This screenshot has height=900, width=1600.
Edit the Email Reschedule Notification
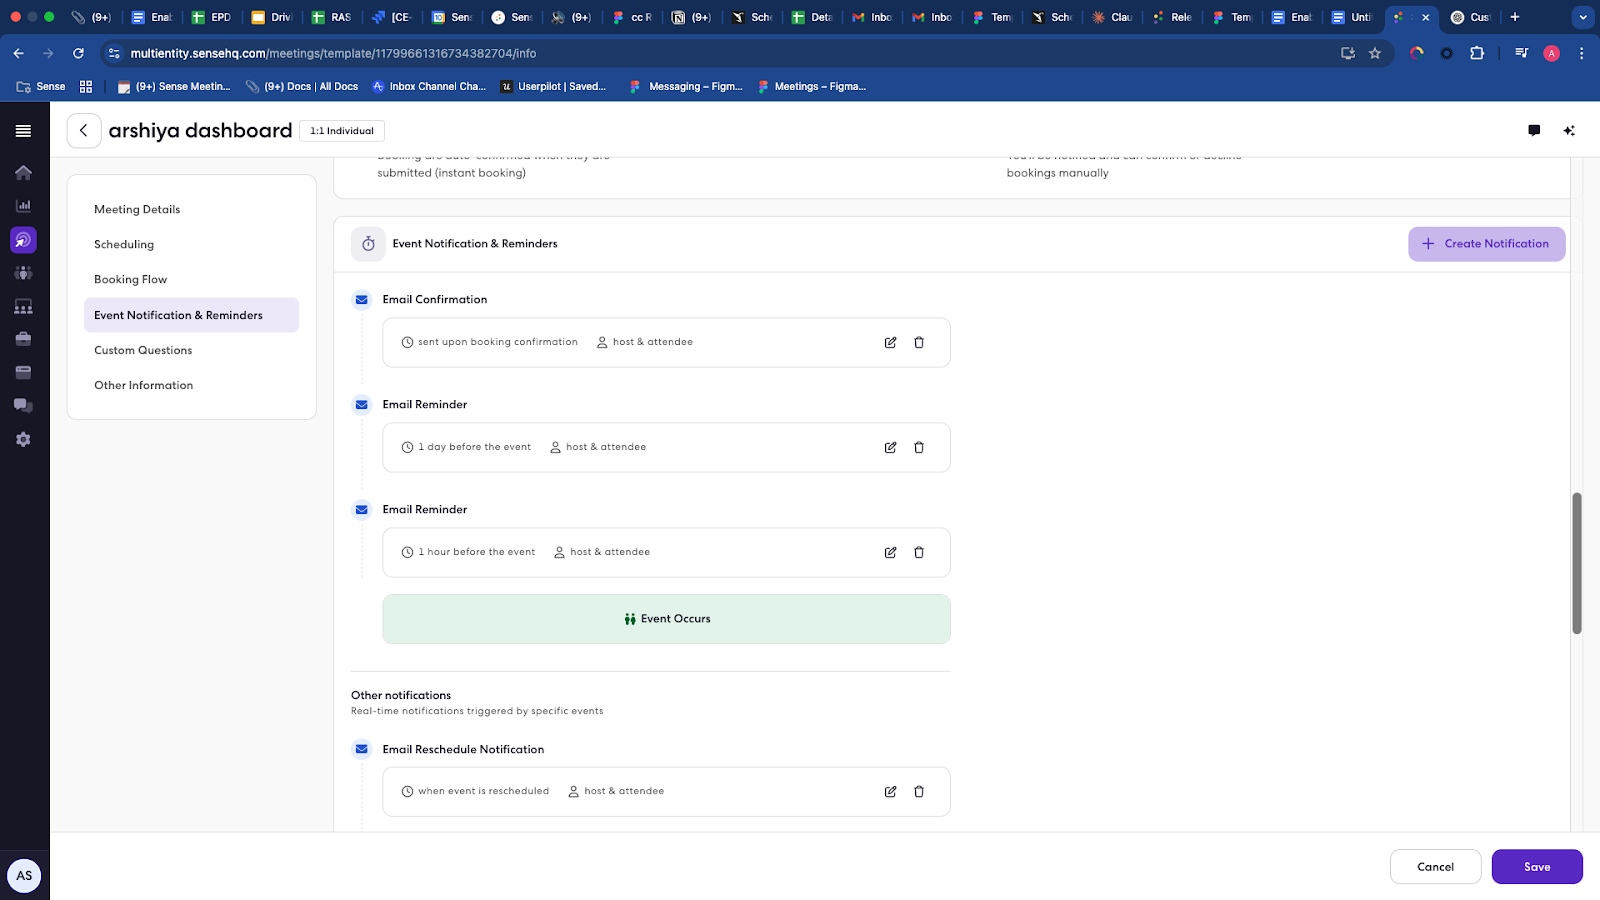point(890,791)
